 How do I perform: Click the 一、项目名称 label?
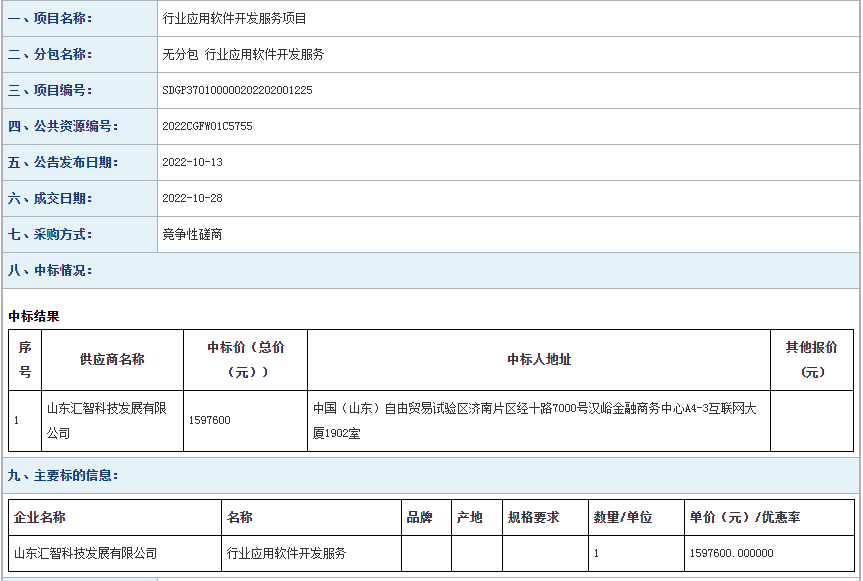50,19
